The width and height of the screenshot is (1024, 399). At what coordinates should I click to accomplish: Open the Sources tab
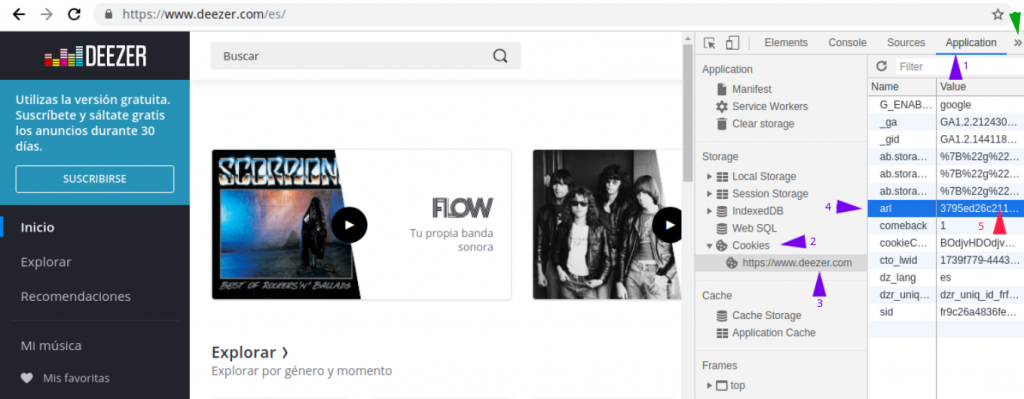[x=906, y=42]
